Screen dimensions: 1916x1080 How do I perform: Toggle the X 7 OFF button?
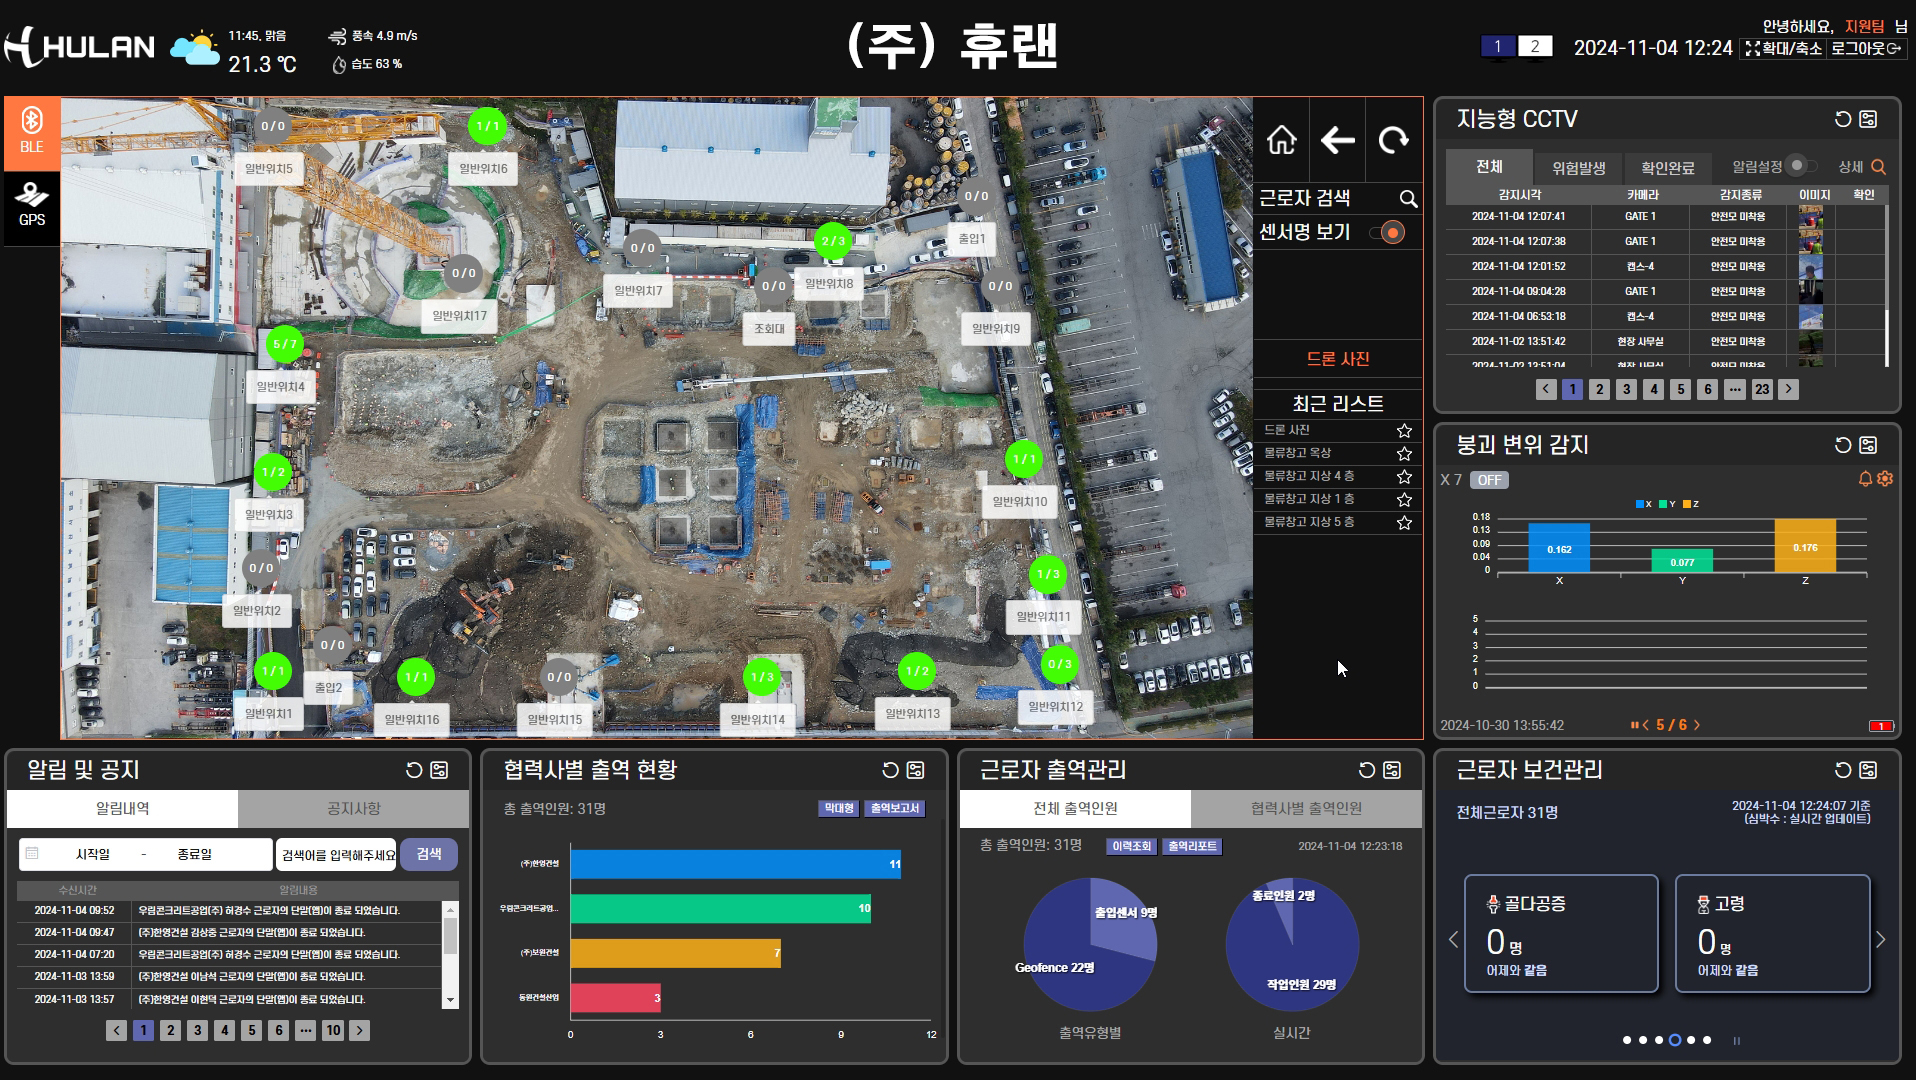point(1489,480)
